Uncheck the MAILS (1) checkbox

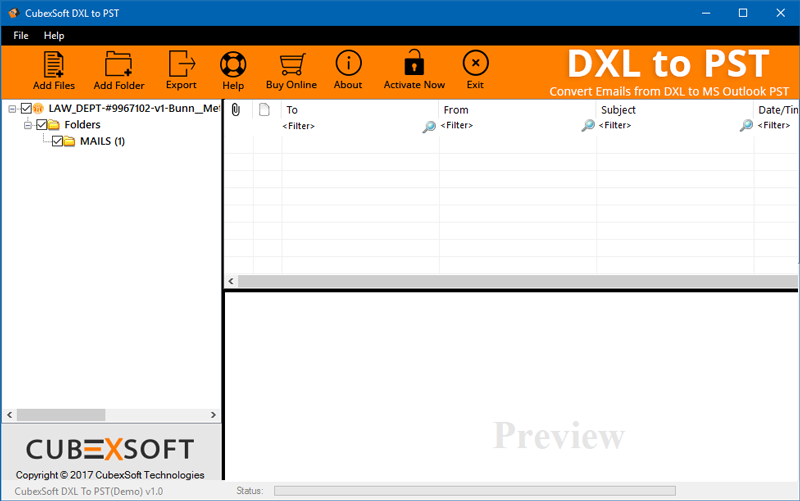coord(58,141)
